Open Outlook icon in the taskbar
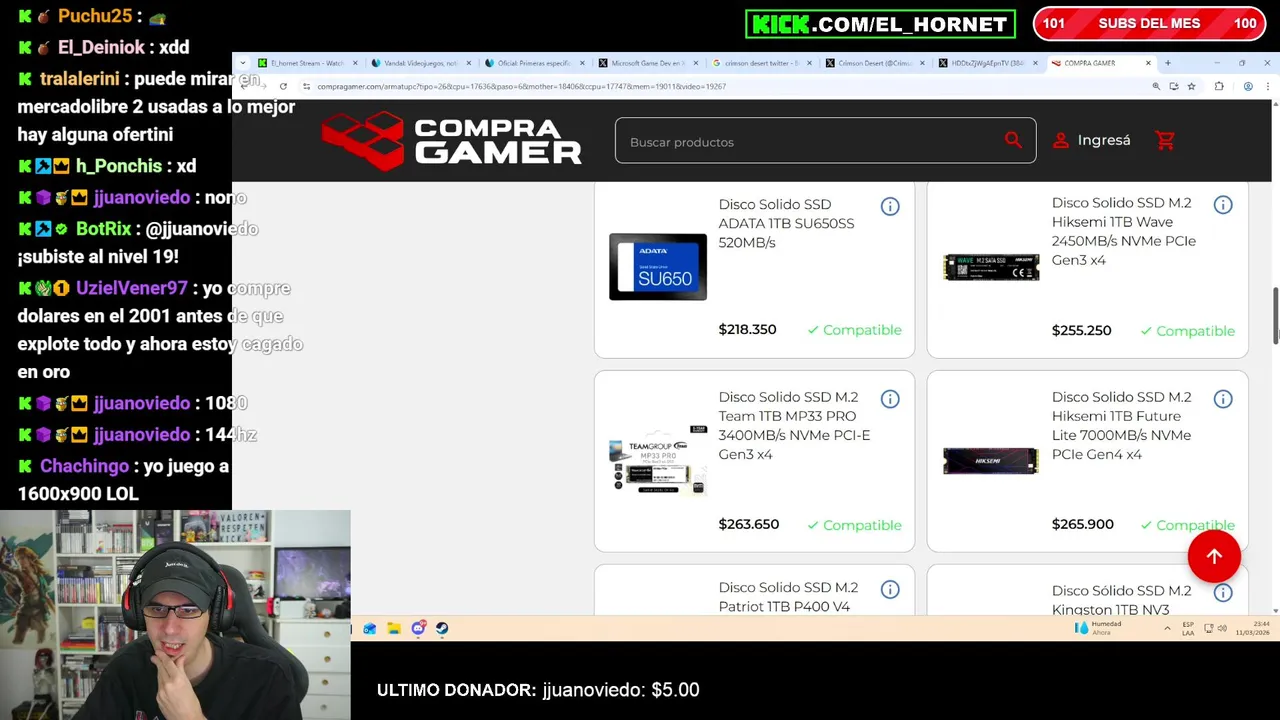This screenshot has width=1280, height=720. pos(370,628)
